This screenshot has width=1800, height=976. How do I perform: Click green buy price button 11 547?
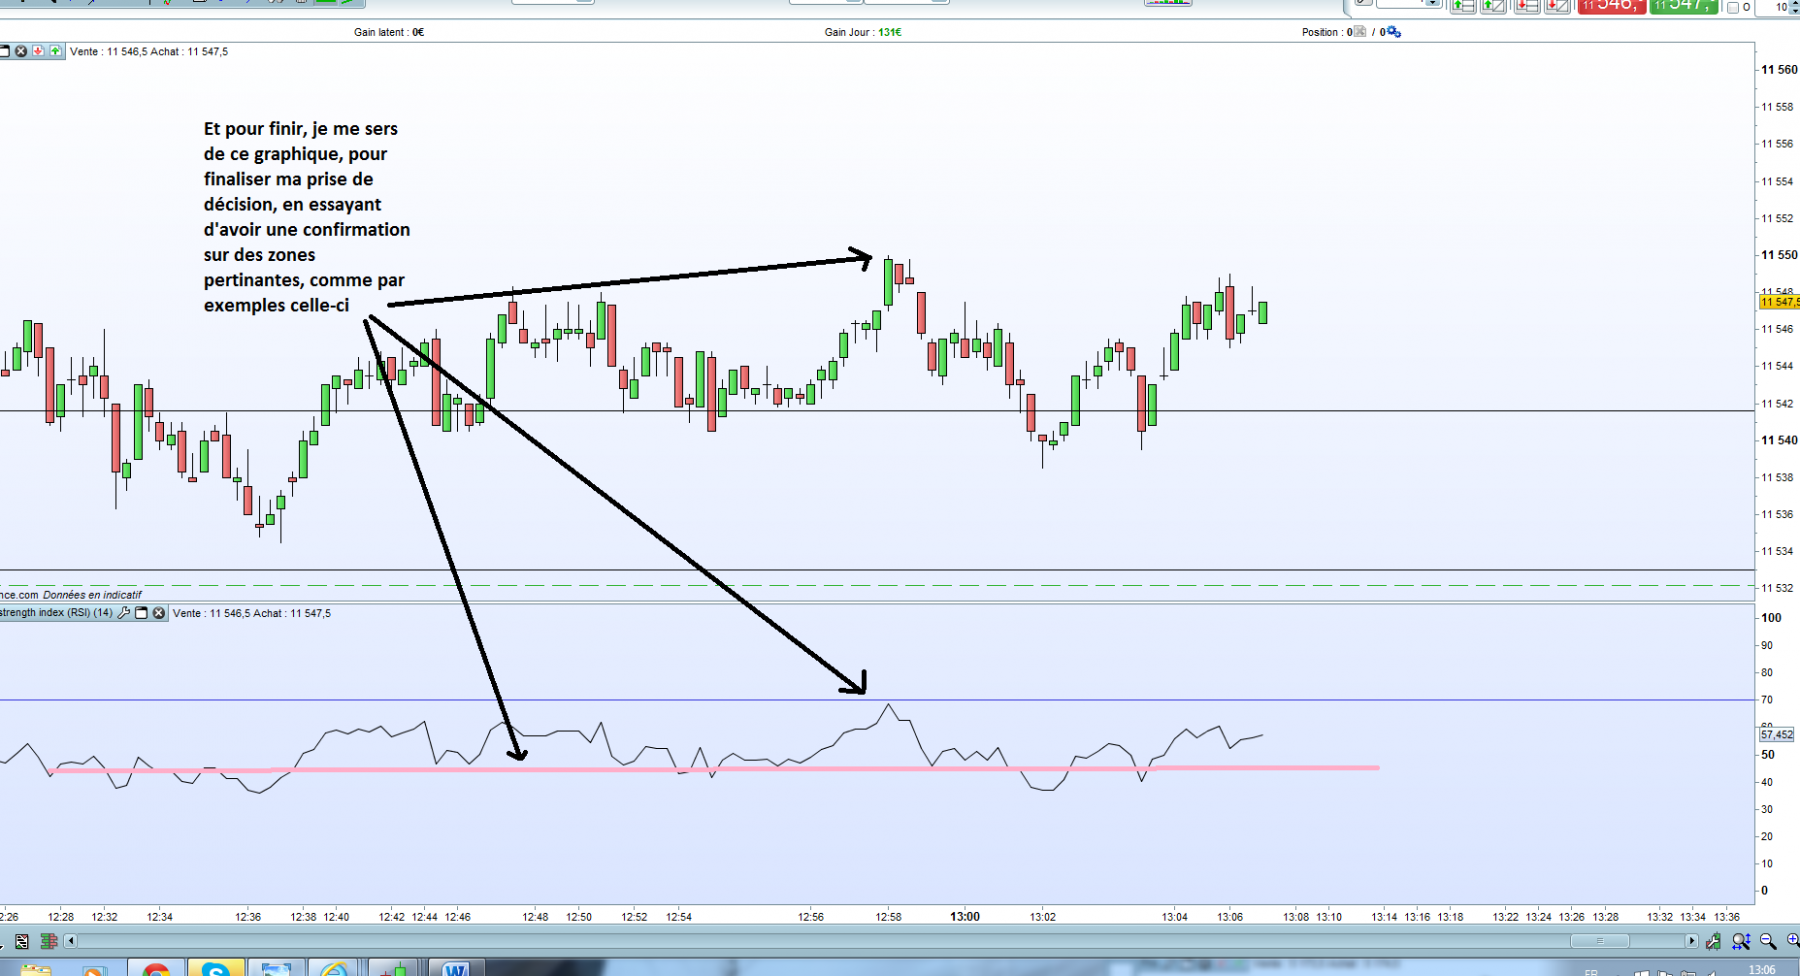coord(1684,6)
